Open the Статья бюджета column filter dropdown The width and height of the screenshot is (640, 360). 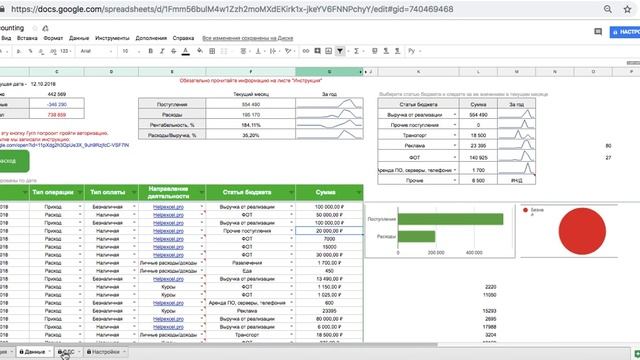(291, 192)
